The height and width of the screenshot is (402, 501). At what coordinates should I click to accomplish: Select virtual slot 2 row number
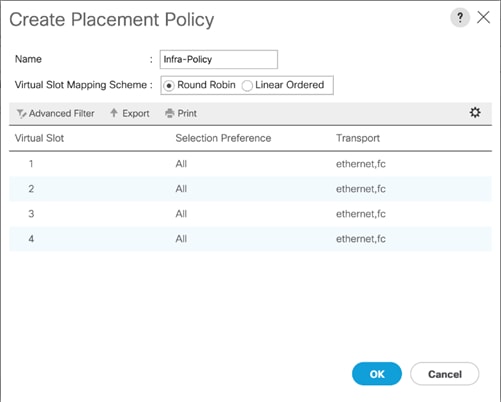31,189
